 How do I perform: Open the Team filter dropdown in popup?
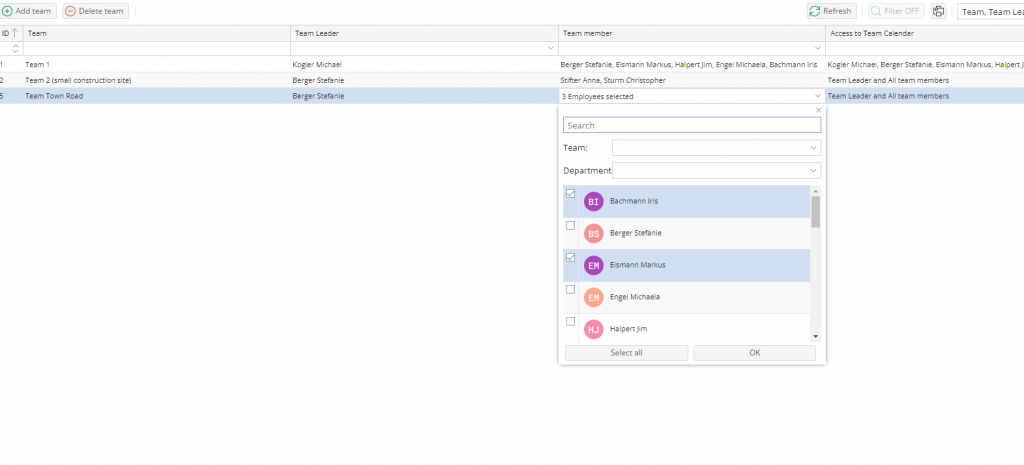point(715,148)
